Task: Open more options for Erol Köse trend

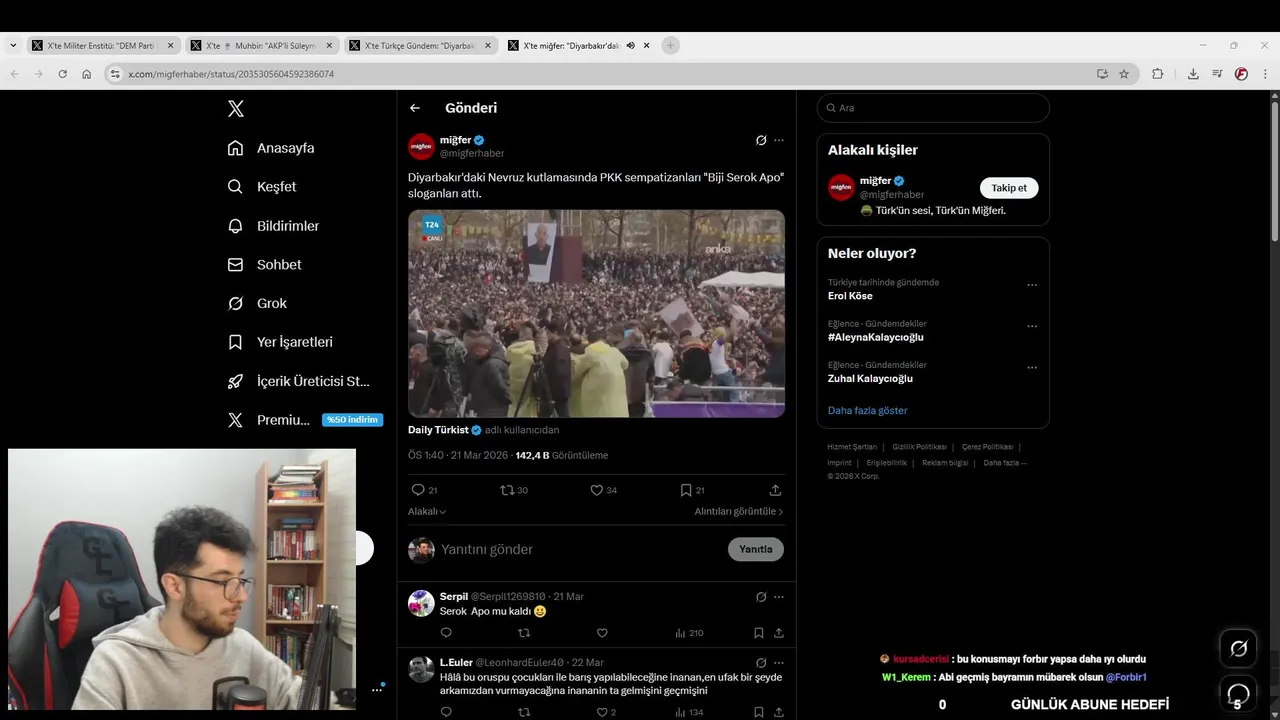Action: [1032, 285]
